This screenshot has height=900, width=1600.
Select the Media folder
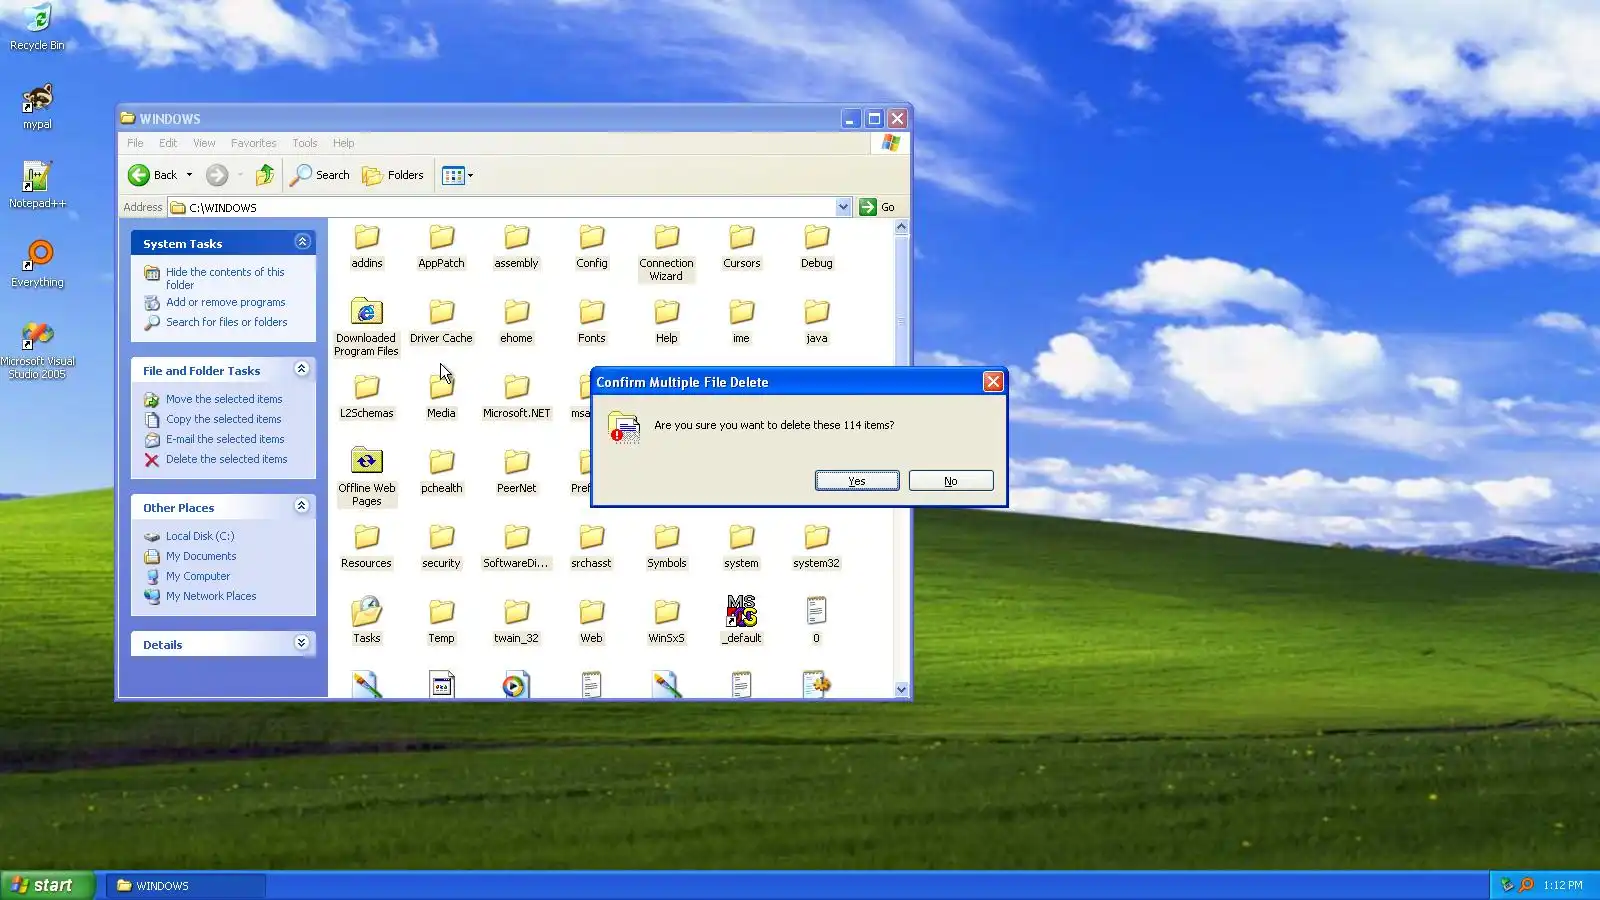click(441, 397)
